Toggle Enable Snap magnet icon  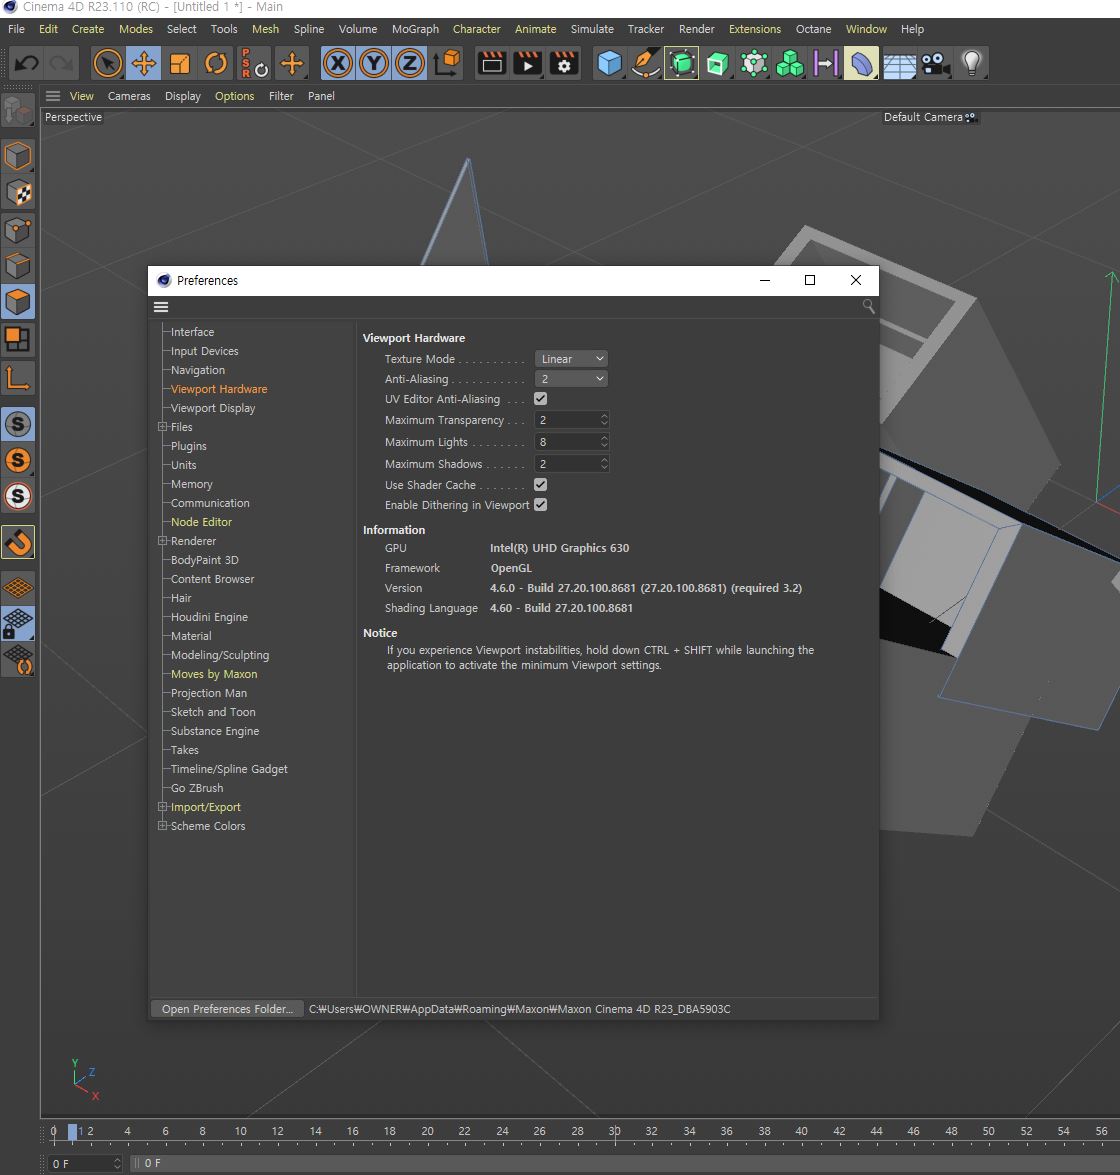tap(18, 542)
